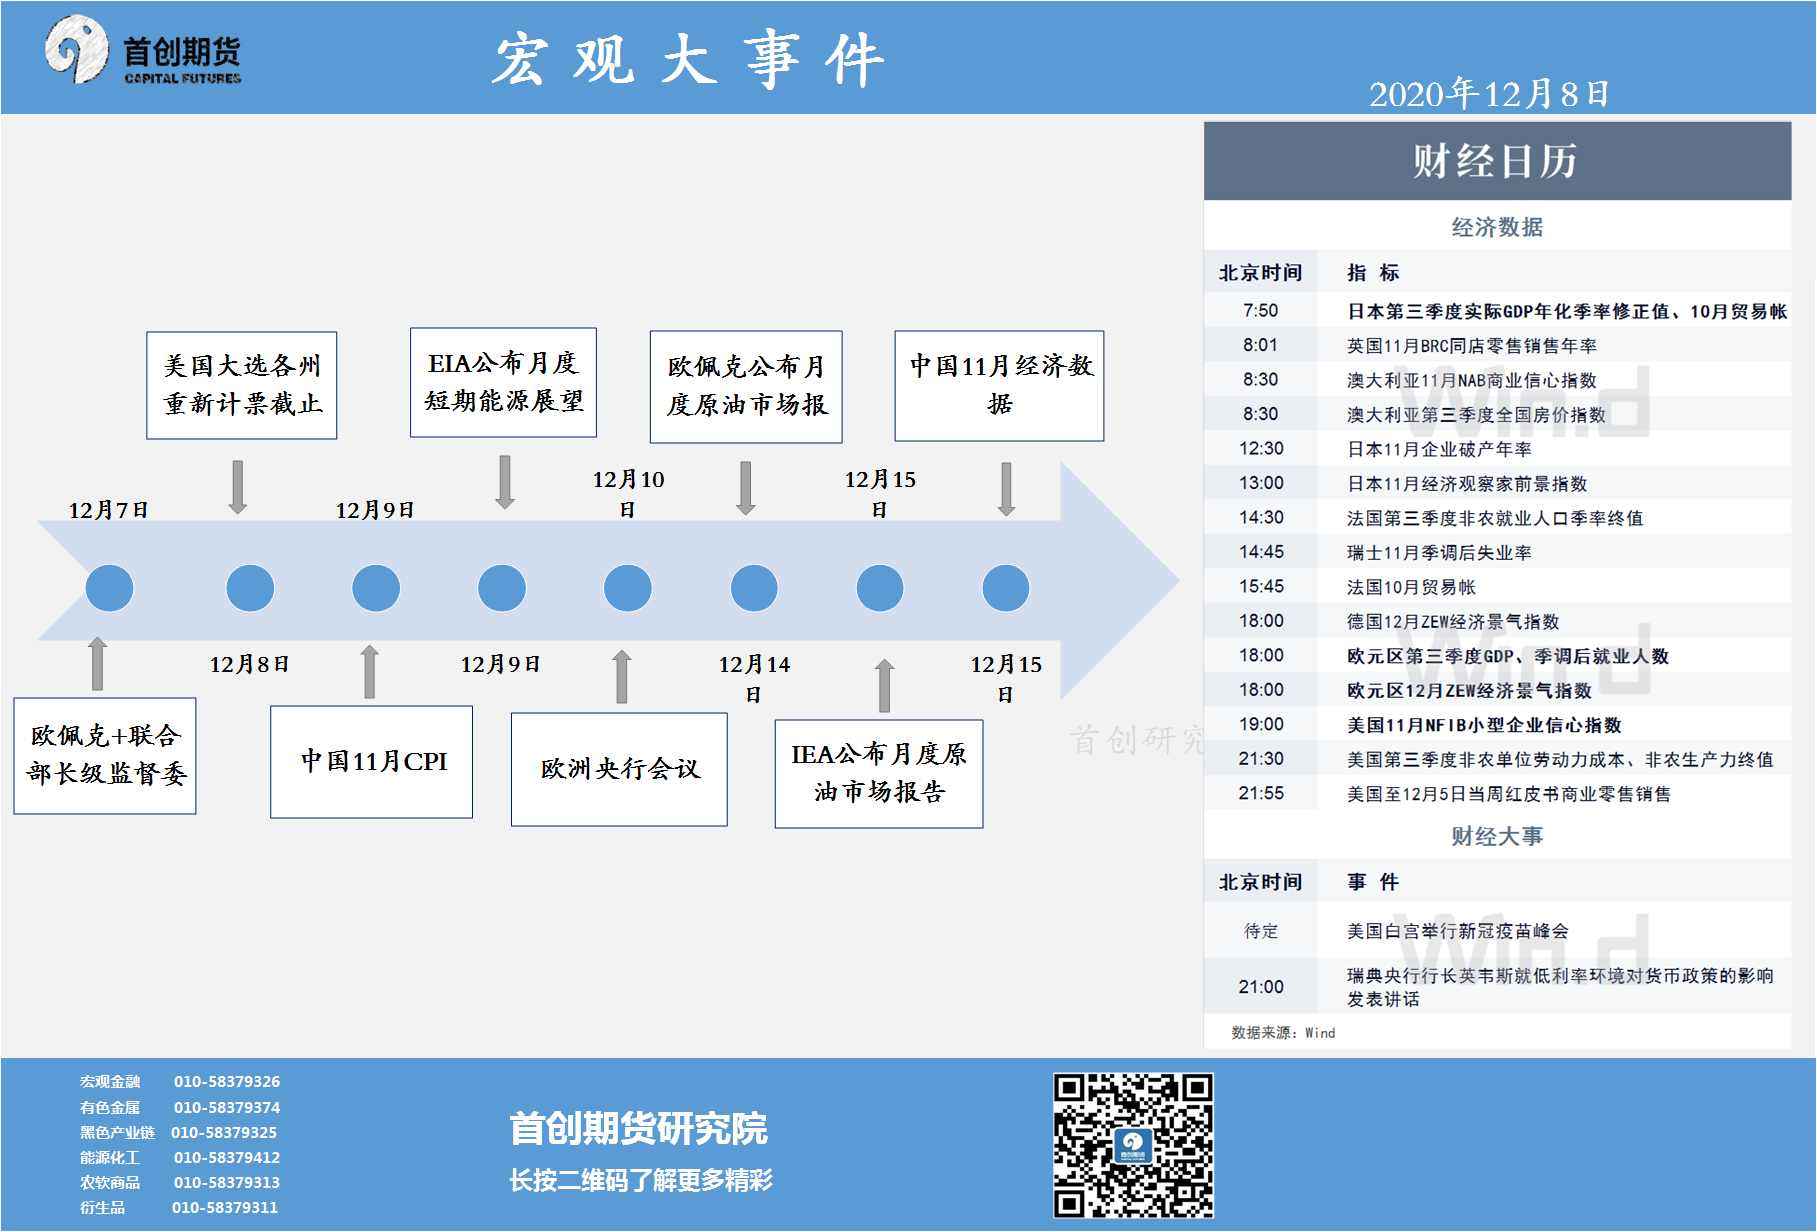The width and height of the screenshot is (1817, 1232).
Task: Click the 美国大选各州重新计票截止 event box
Action: 242,386
